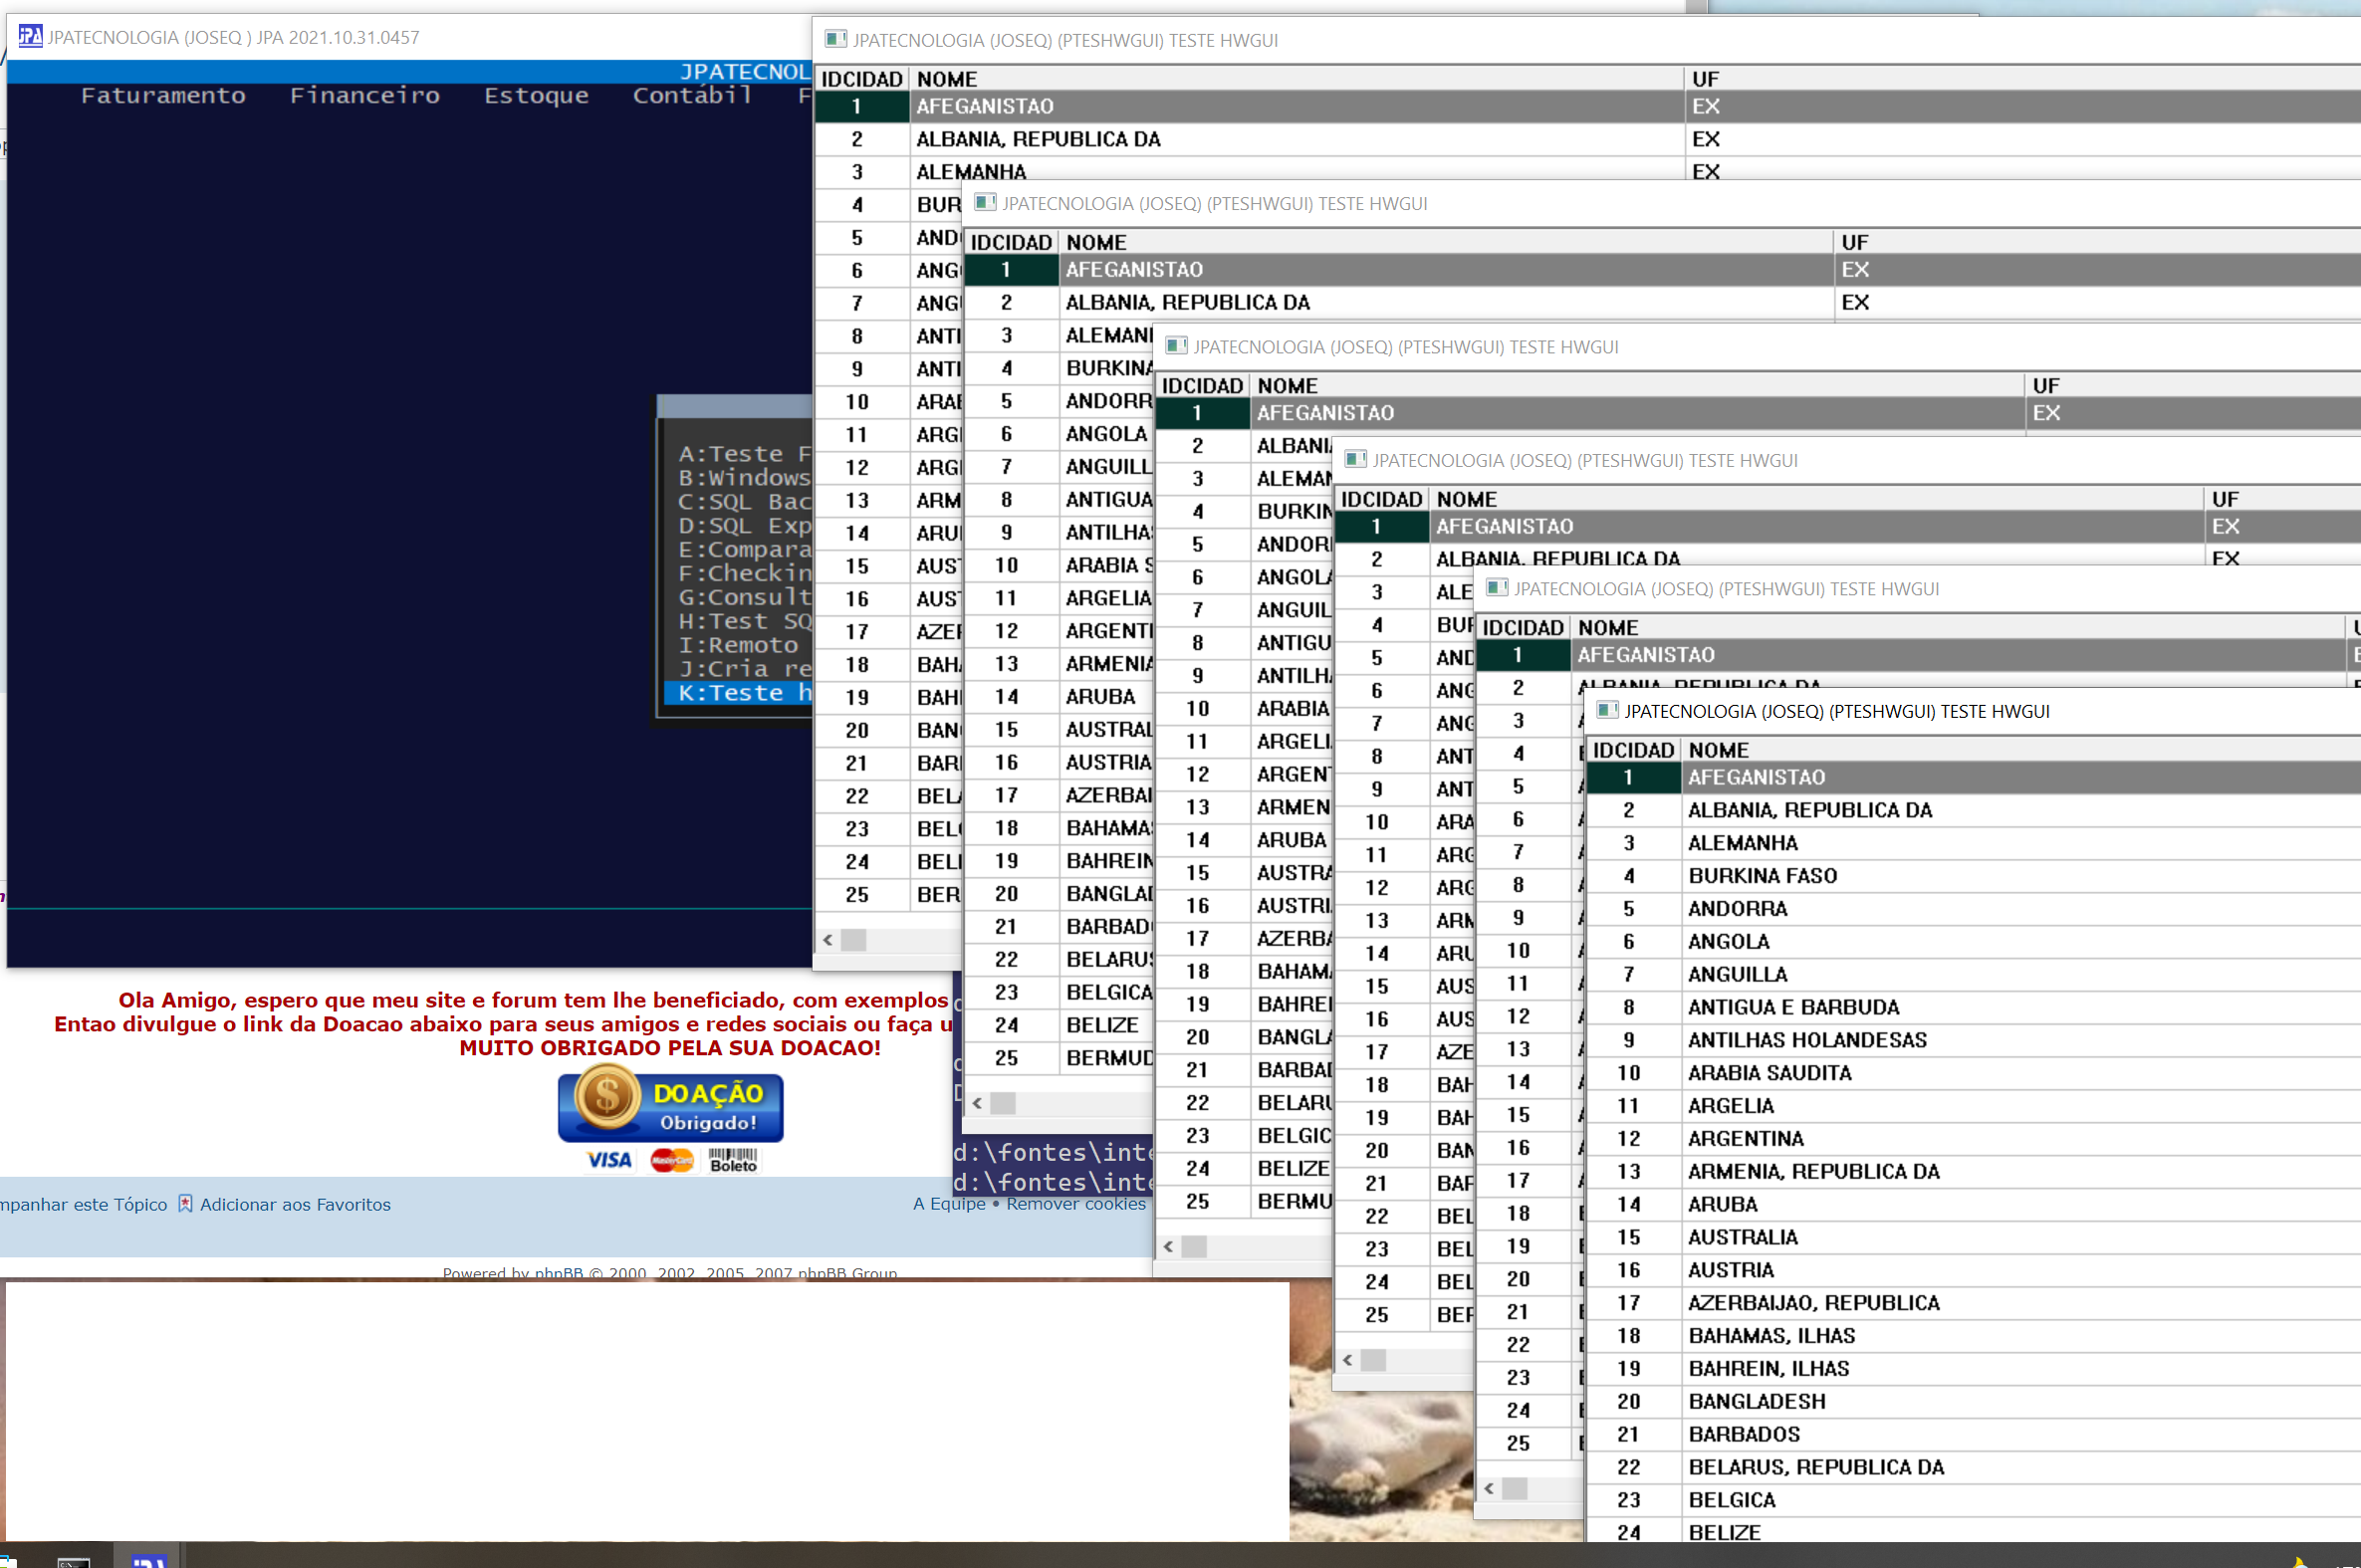Click the Visa card icon
The image size is (2361, 1568).
click(x=608, y=1160)
